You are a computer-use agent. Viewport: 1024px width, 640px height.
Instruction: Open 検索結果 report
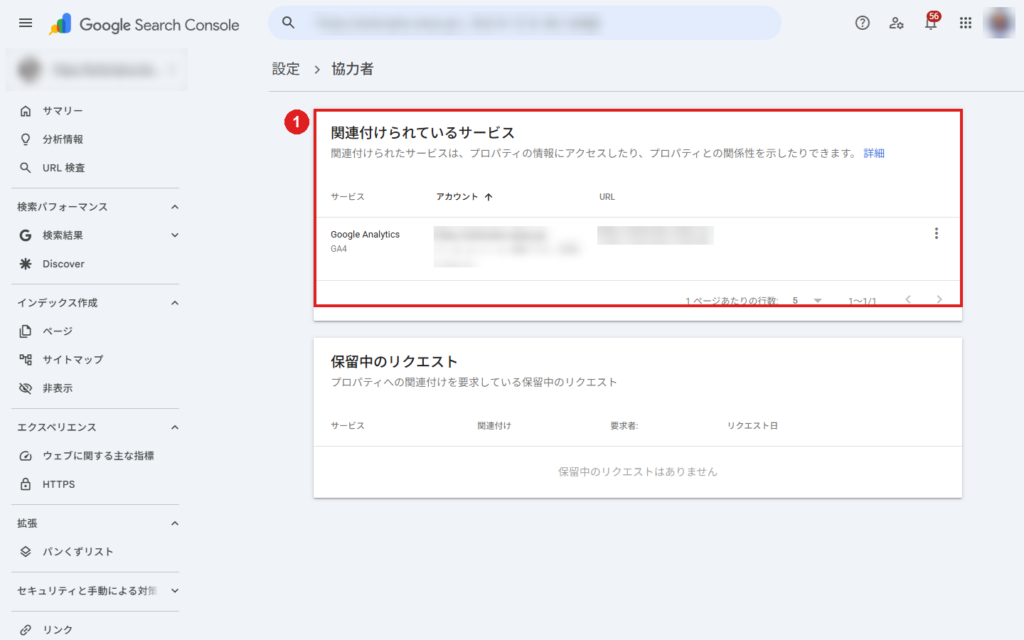click(x=63, y=235)
